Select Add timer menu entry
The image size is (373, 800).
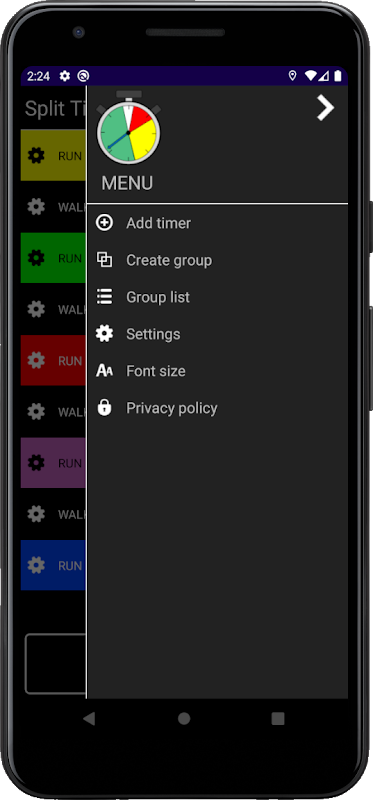coord(217,223)
